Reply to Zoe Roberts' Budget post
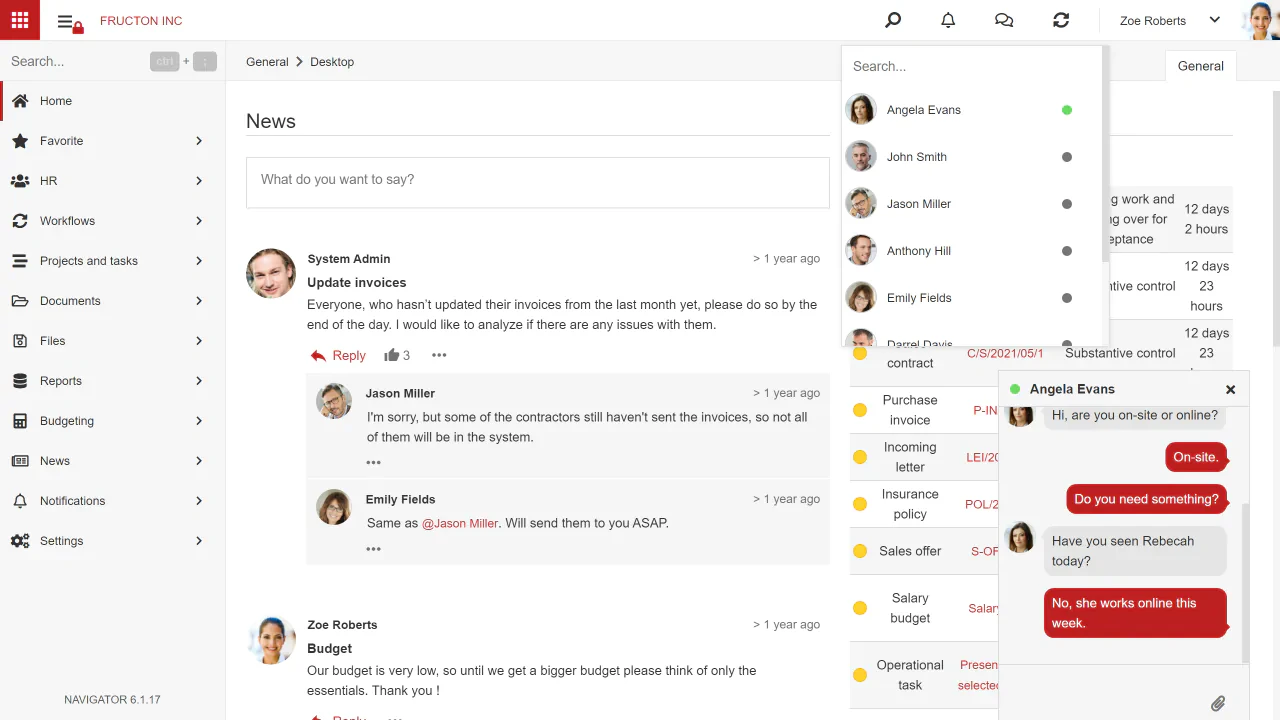This screenshot has height=720, width=1280. click(x=349, y=716)
